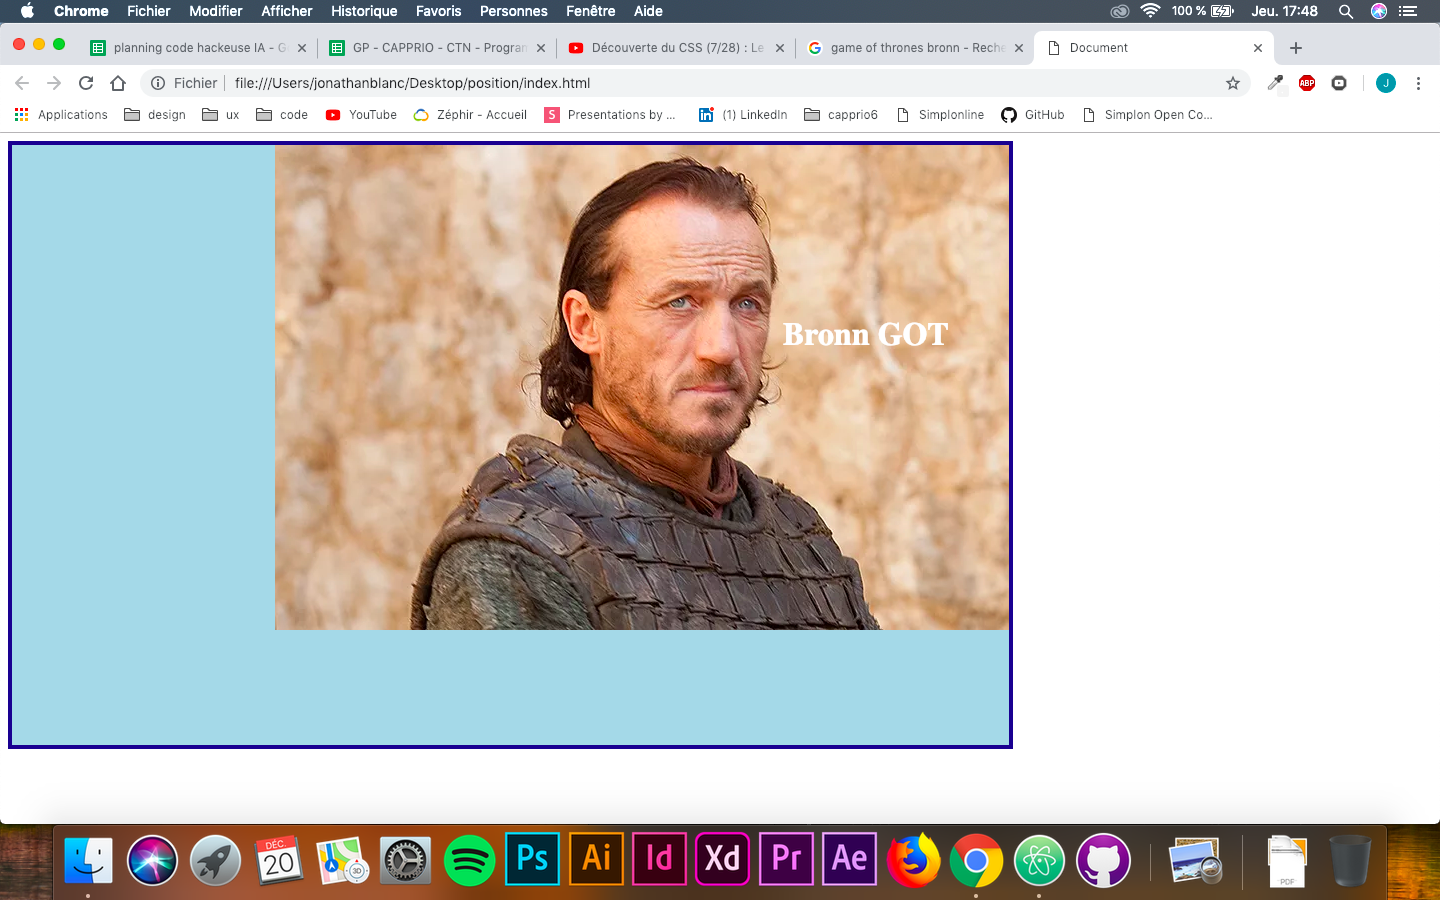Launch Spotify from the Dock
The image size is (1440, 900).
pos(469,860)
